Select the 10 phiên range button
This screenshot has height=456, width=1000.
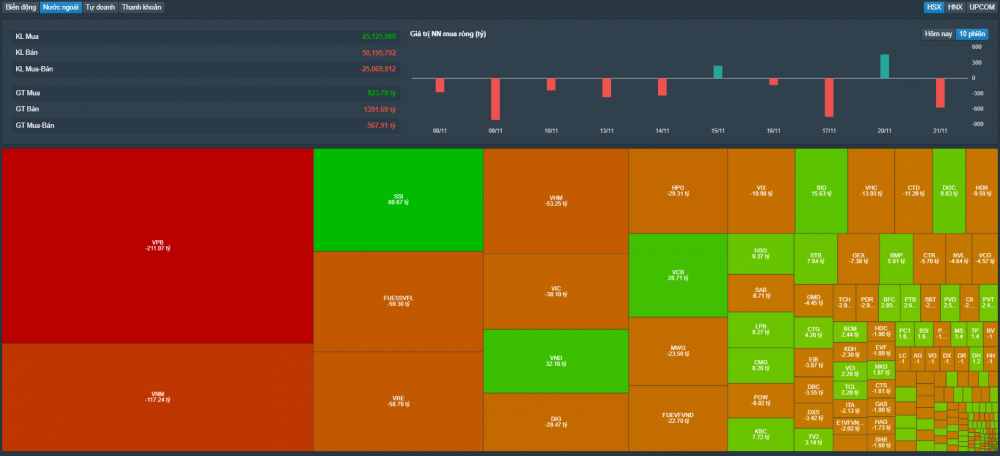point(971,34)
